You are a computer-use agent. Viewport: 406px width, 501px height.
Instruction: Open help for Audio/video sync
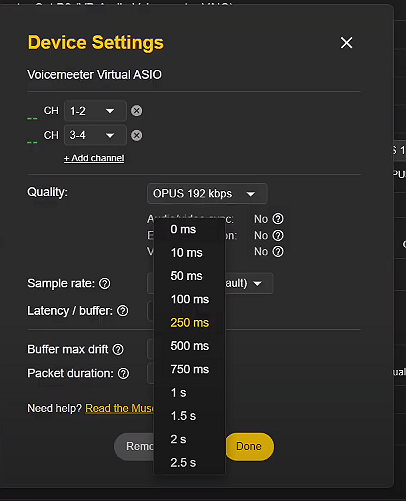[278, 219]
